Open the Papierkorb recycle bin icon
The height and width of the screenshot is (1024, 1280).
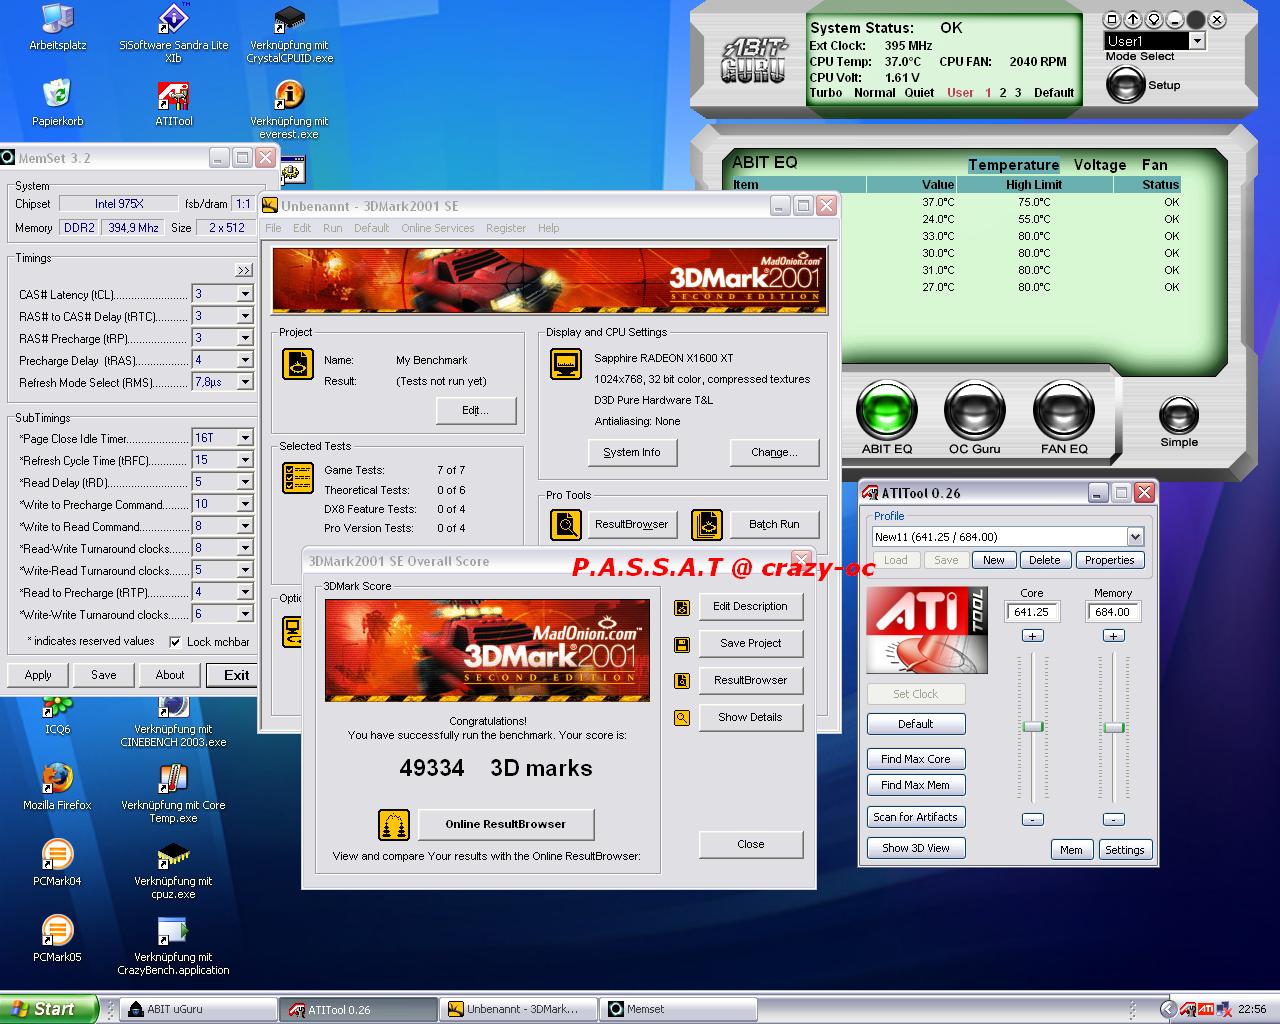point(57,103)
